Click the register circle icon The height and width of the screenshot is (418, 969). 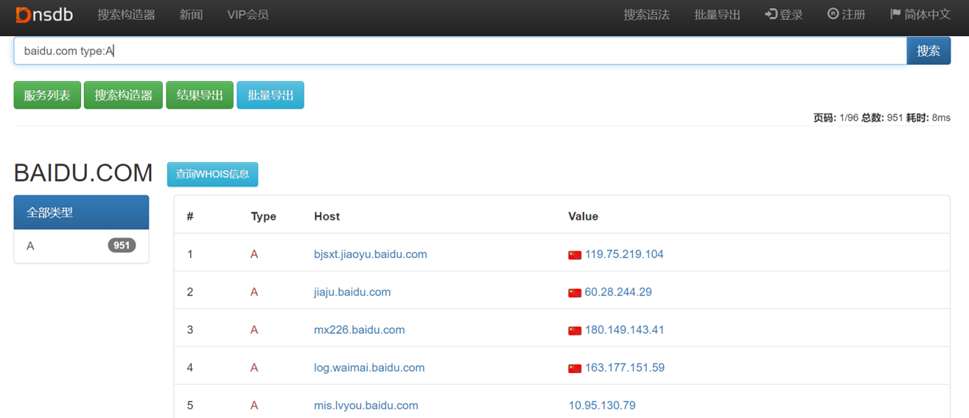pos(832,14)
